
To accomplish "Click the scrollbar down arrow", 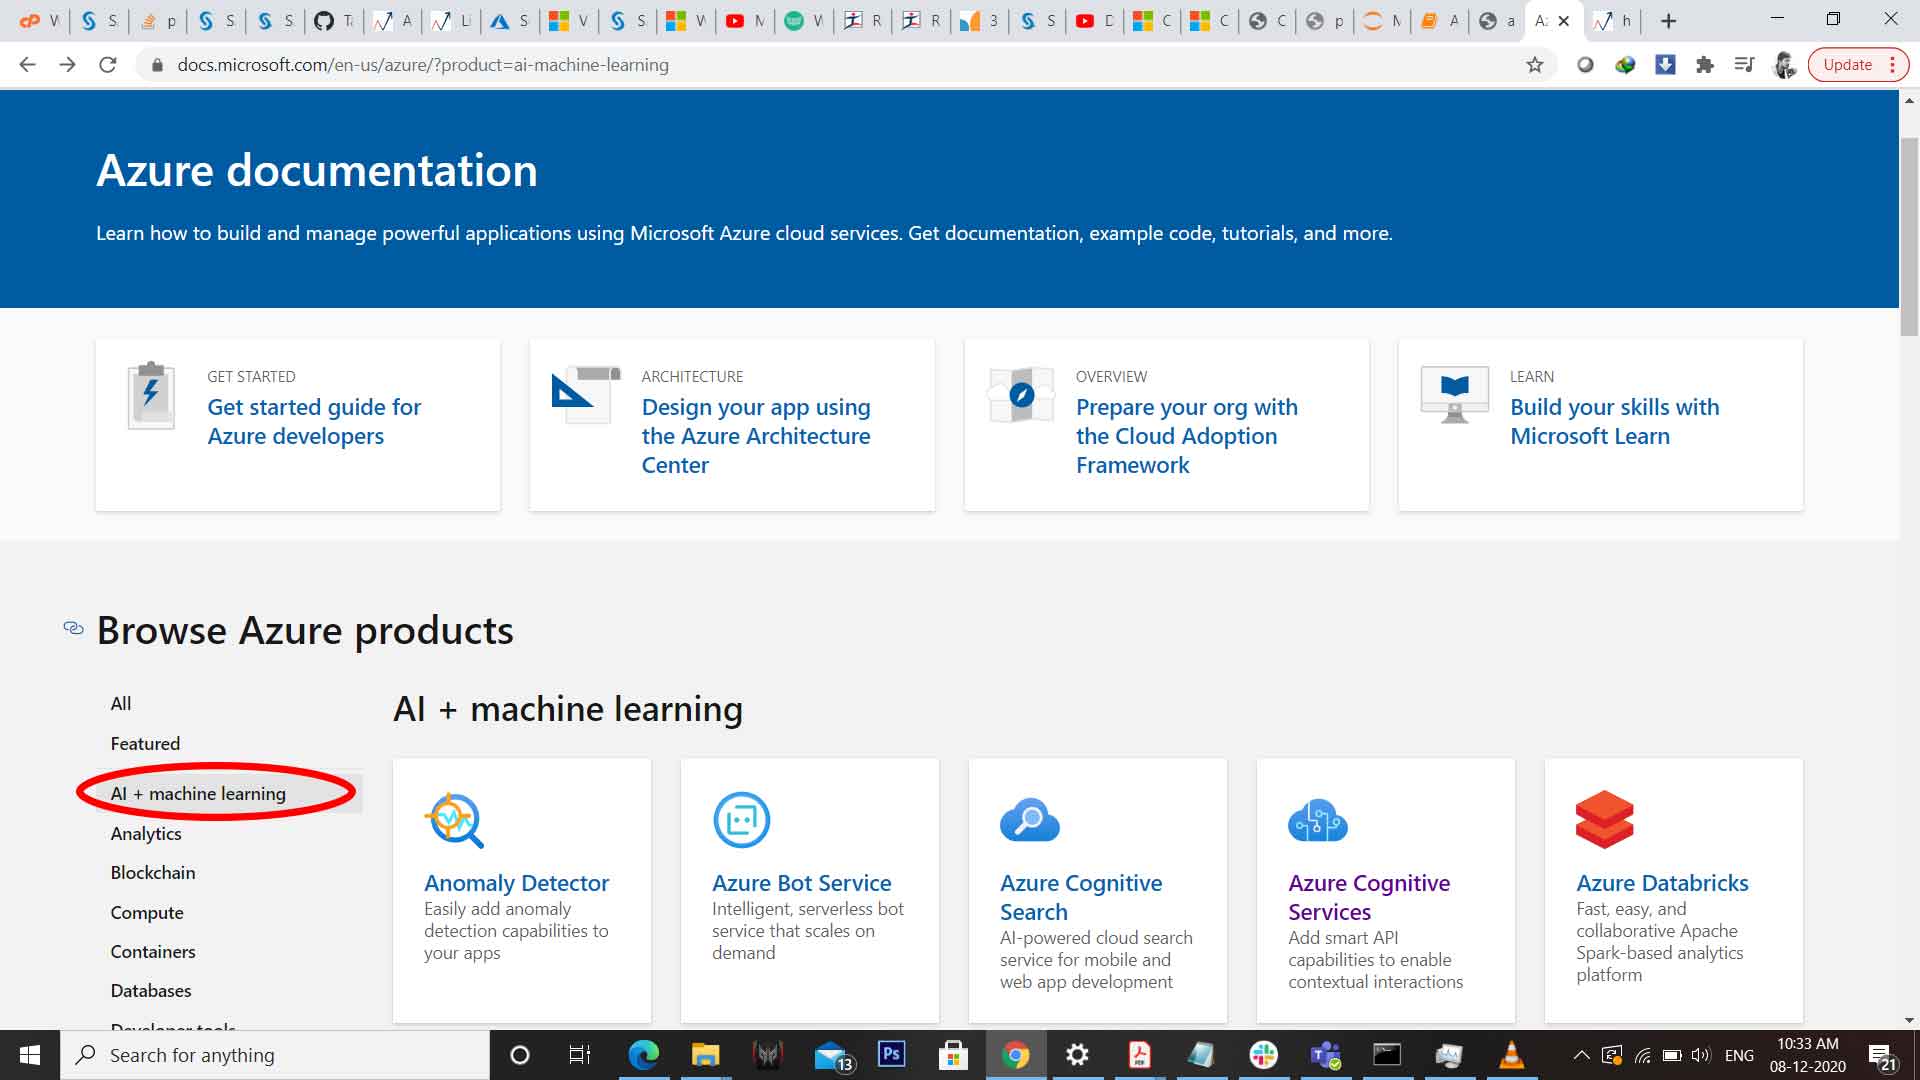I will (x=1909, y=1020).
